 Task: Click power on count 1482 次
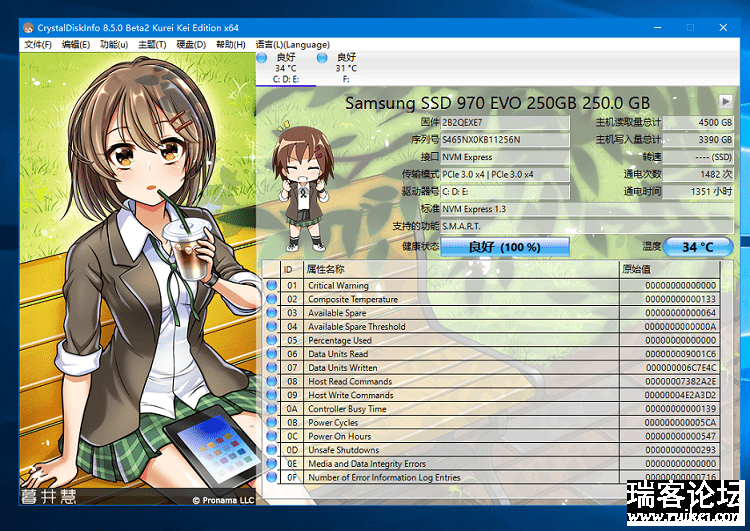coord(698,174)
